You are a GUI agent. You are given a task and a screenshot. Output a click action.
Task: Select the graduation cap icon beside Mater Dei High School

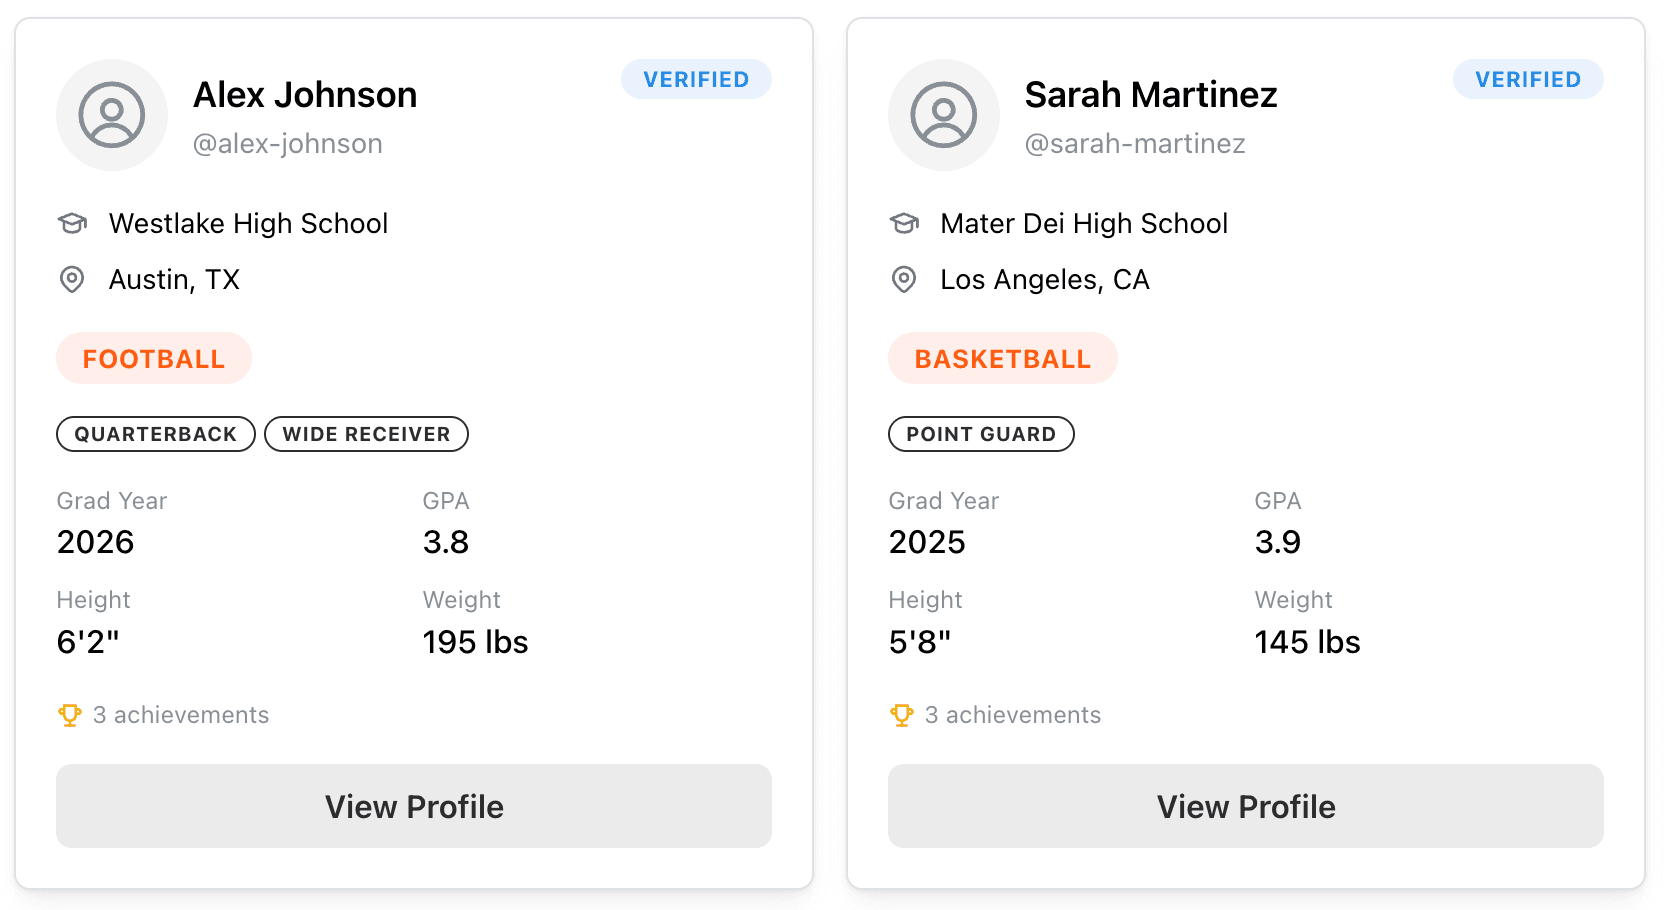point(904,223)
